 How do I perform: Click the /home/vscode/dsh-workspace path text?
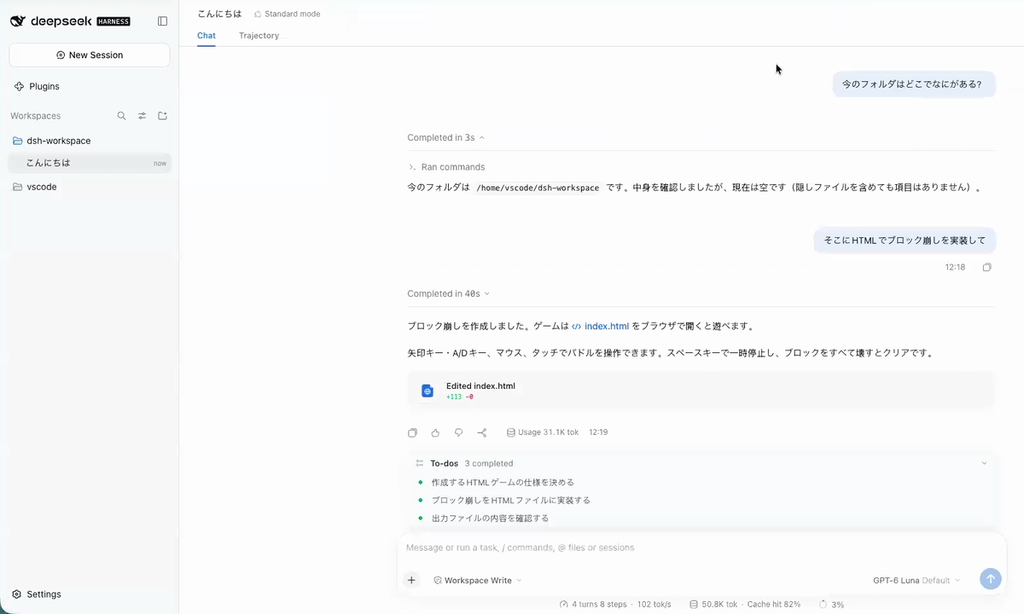coord(537,188)
